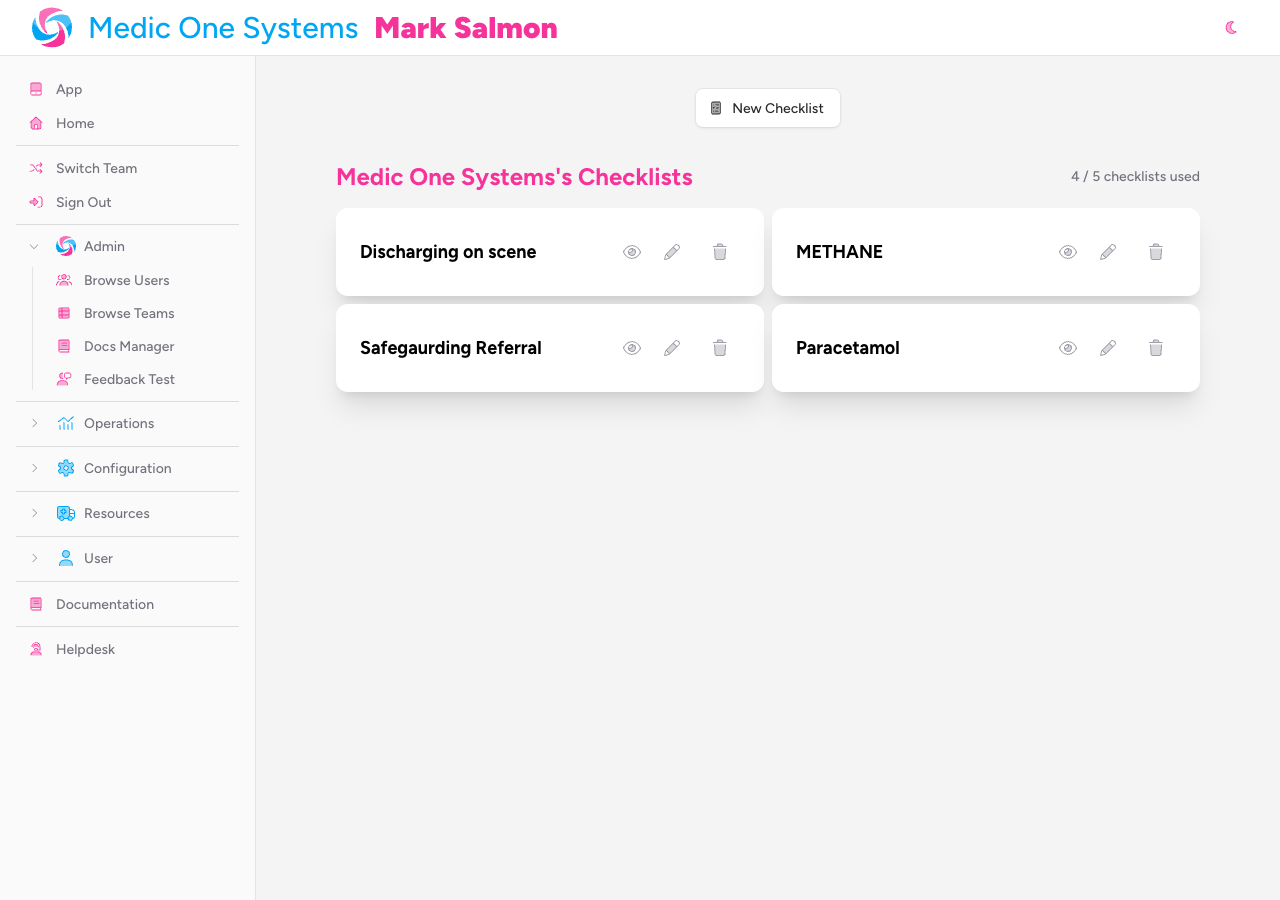Preview the METHANE checklist with the eye icon
The image size is (1280, 900).
click(1067, 252)
